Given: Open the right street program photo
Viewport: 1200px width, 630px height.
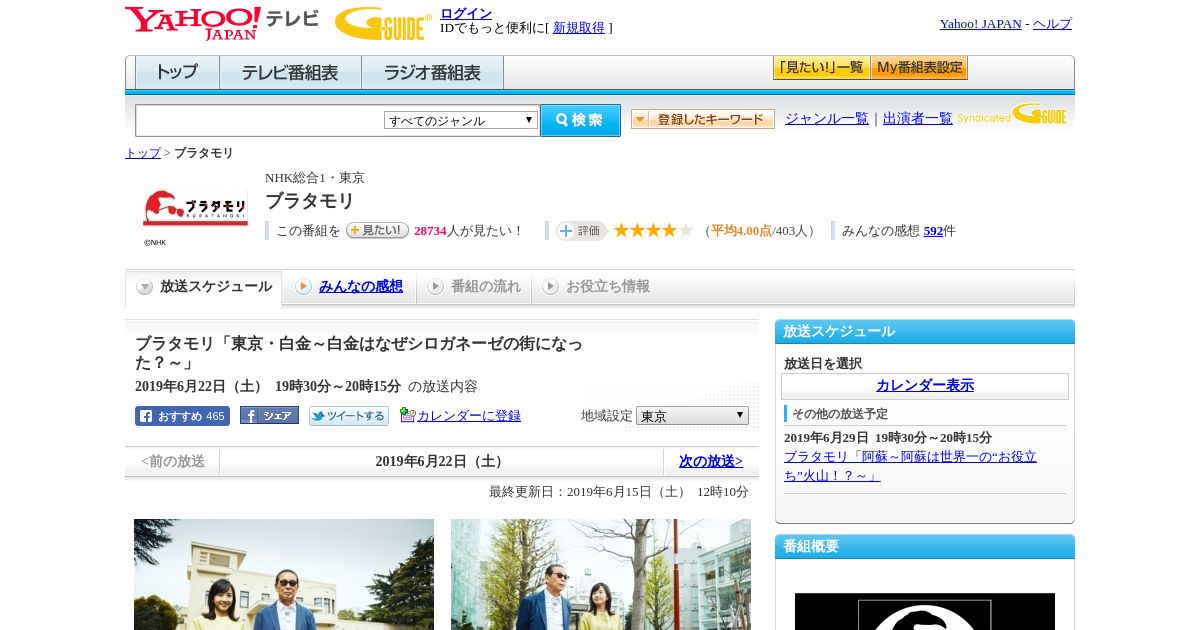Looking at the screenshot, I should click(x=601, y=574).
